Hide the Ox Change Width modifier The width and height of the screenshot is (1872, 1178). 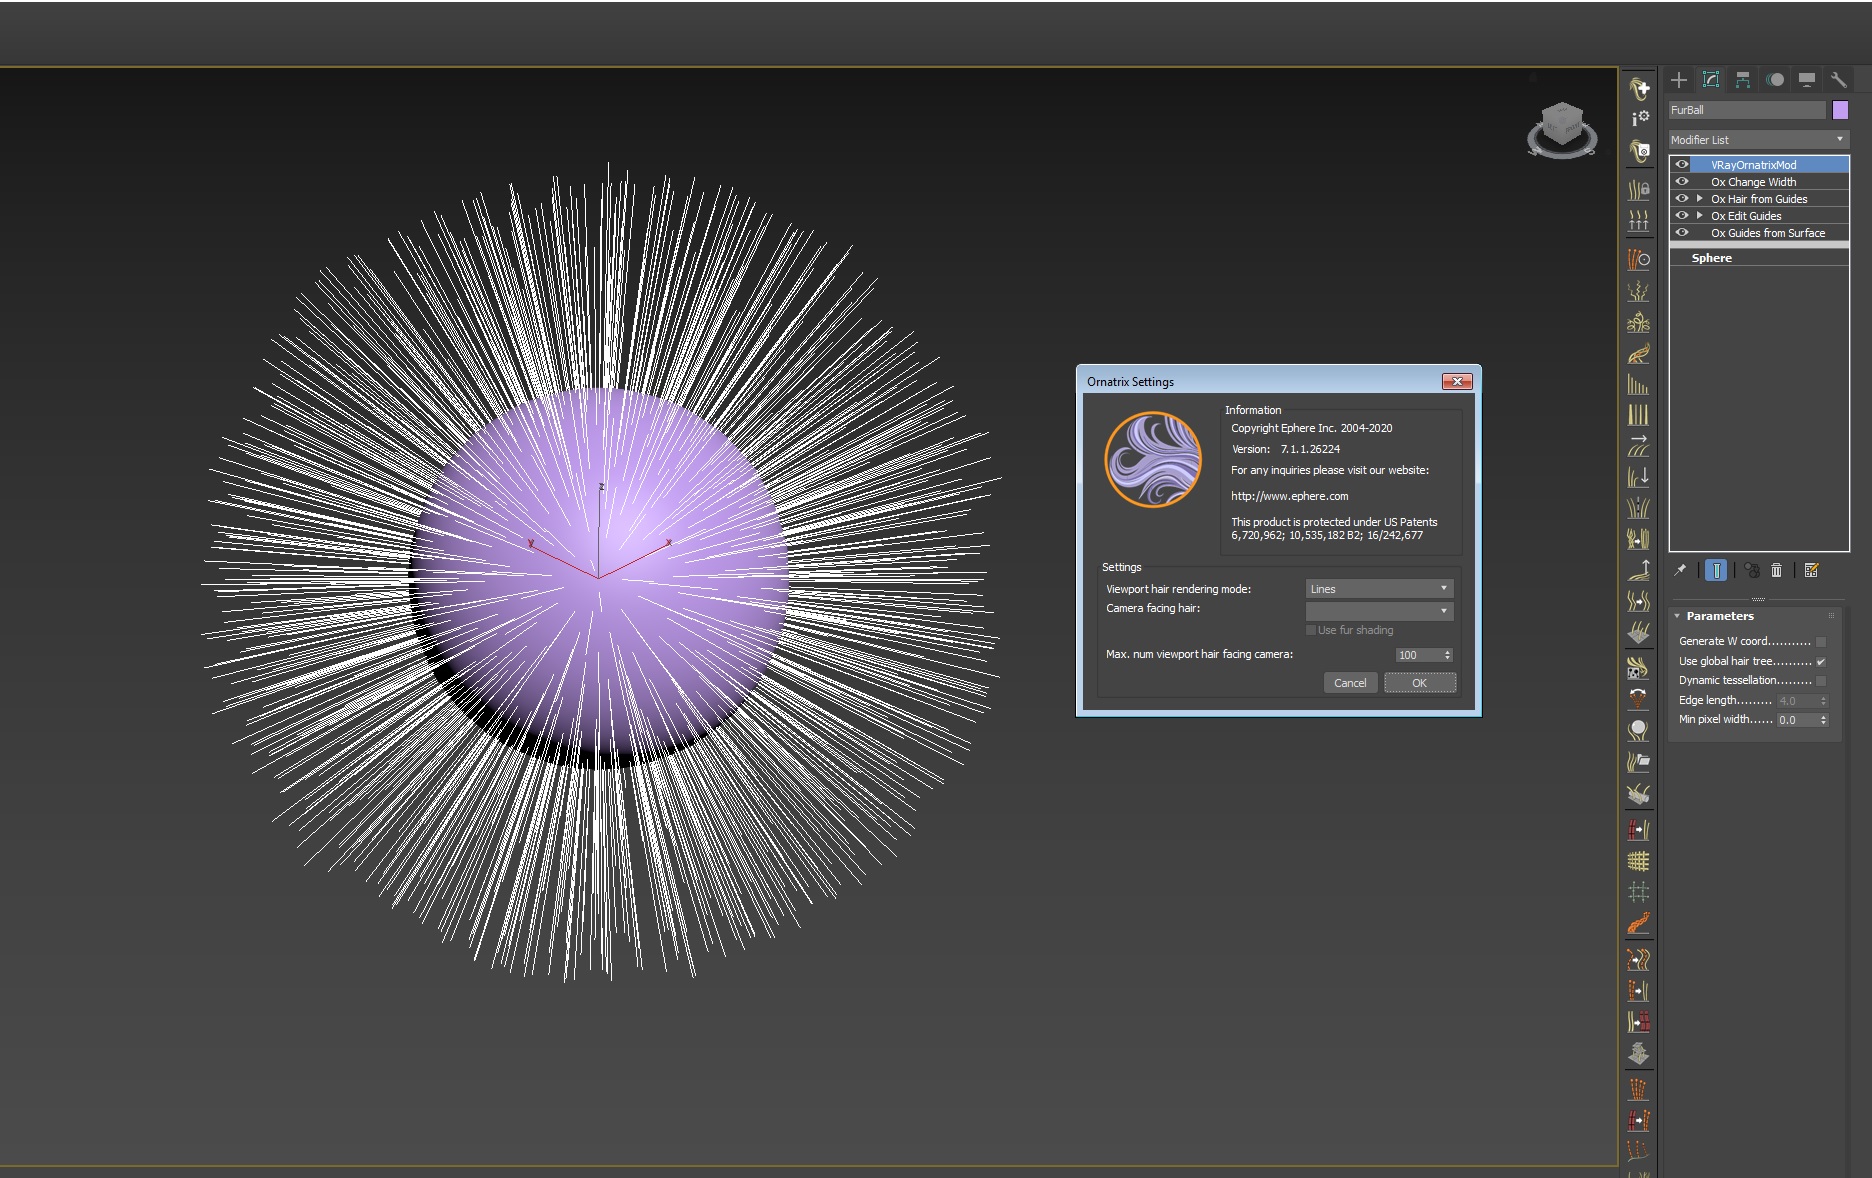click(x=1682, y=182)
